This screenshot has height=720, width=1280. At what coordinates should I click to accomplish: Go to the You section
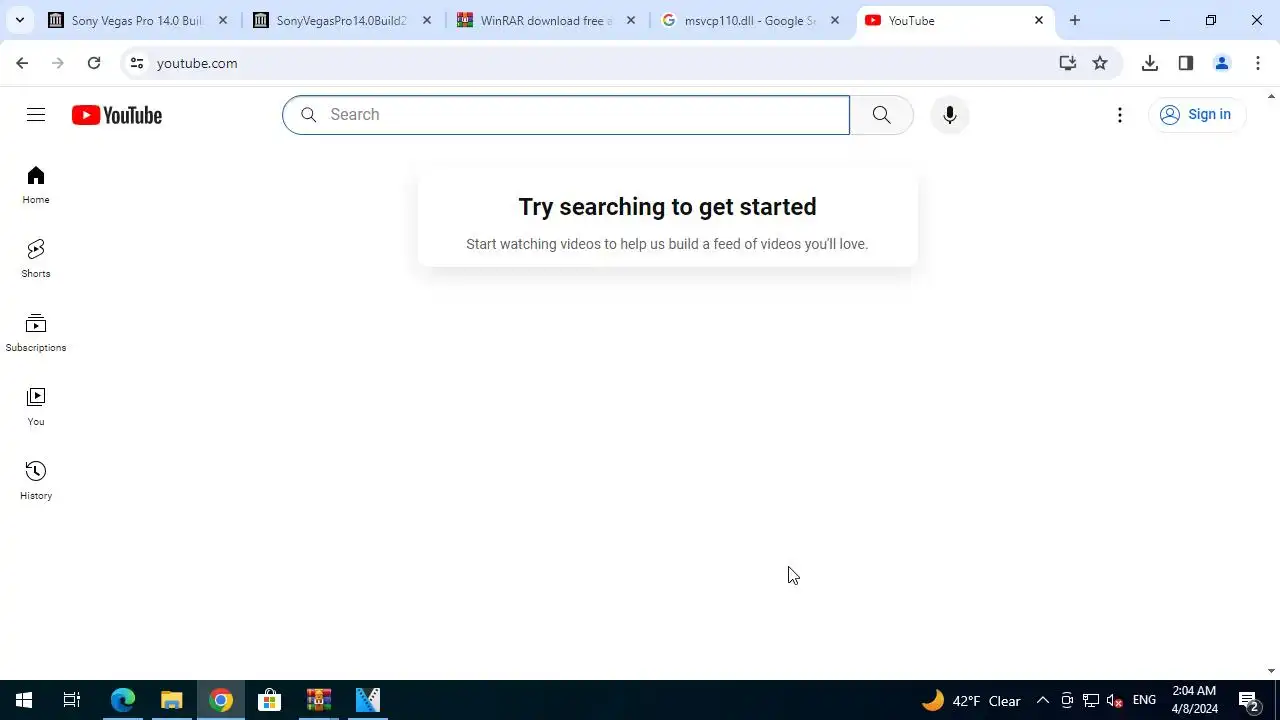click(x=36, y=407)
